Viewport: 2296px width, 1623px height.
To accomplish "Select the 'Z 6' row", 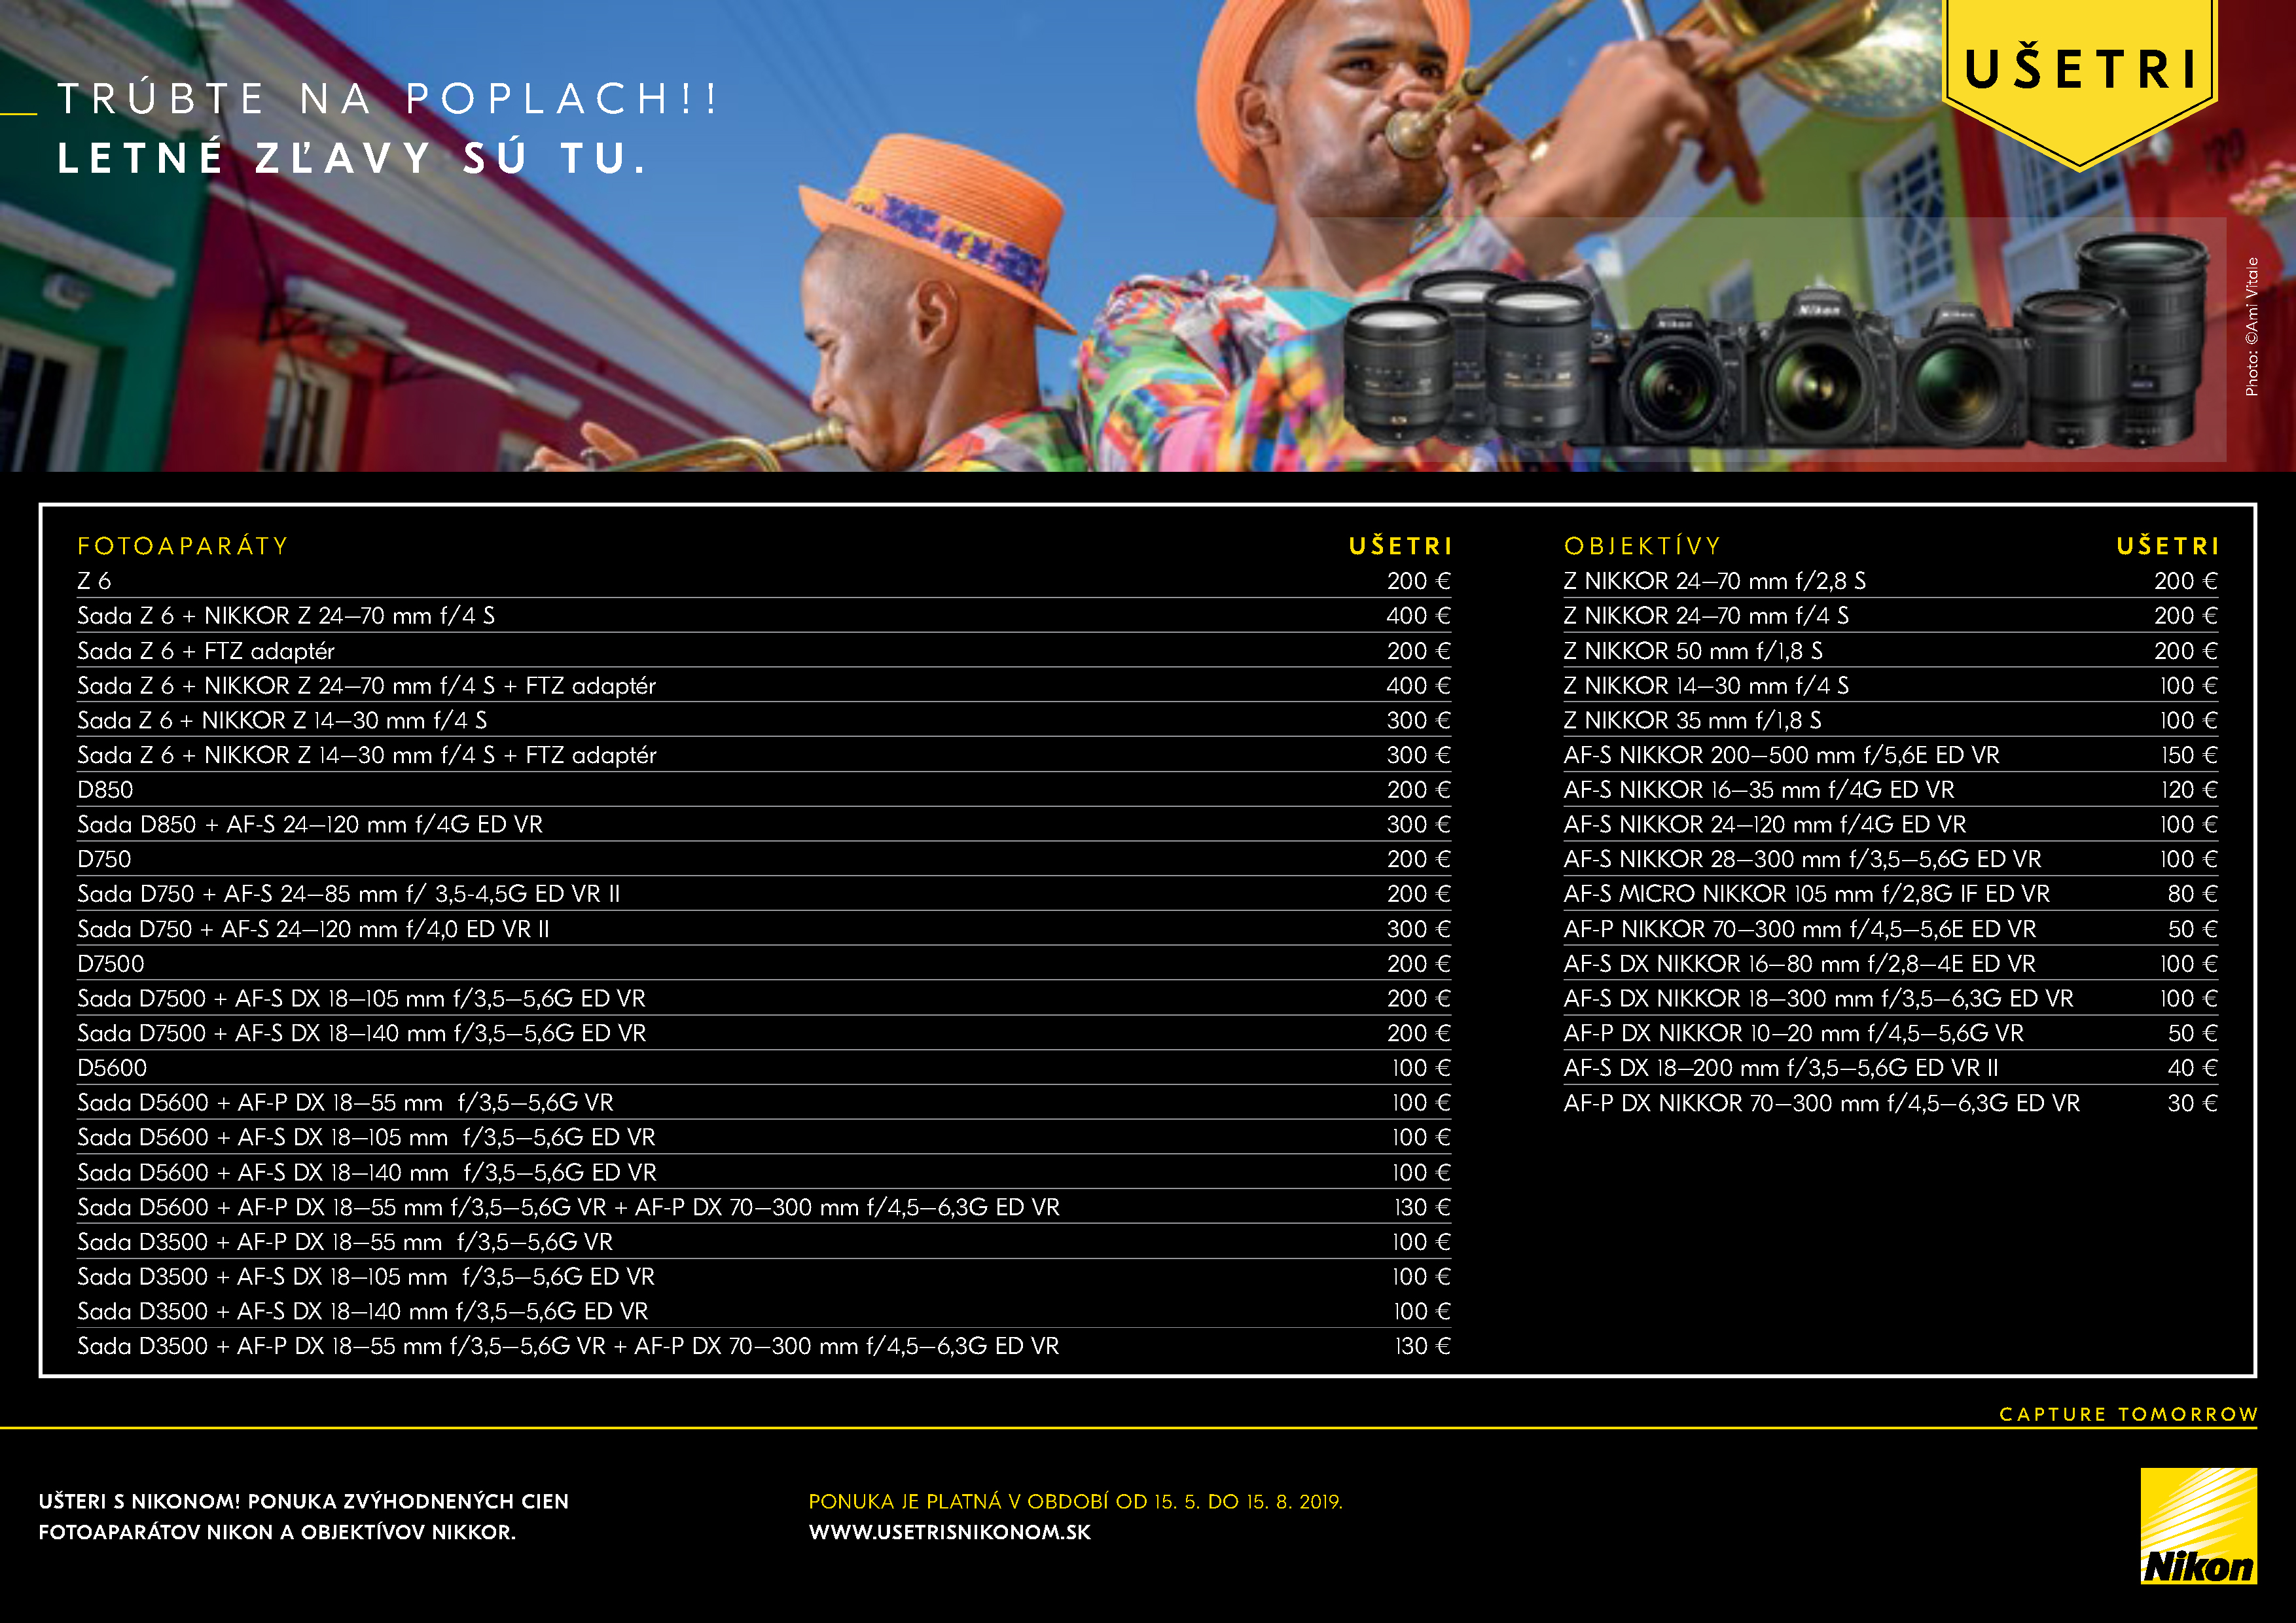I will [764, 581].
